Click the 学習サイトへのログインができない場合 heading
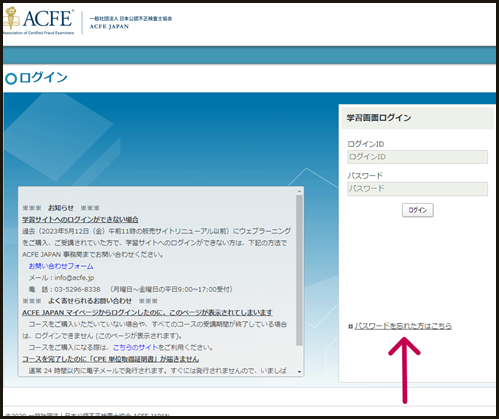This screenshot has height=419, width=499. 80,220
